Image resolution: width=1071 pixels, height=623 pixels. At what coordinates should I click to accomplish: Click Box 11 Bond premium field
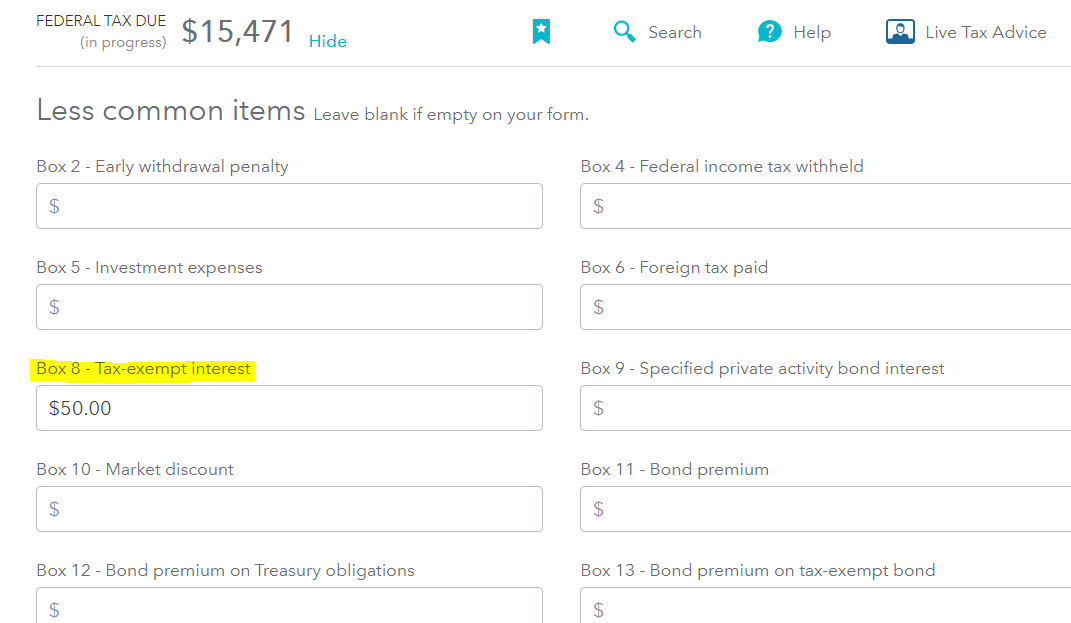tap(826, 509)
